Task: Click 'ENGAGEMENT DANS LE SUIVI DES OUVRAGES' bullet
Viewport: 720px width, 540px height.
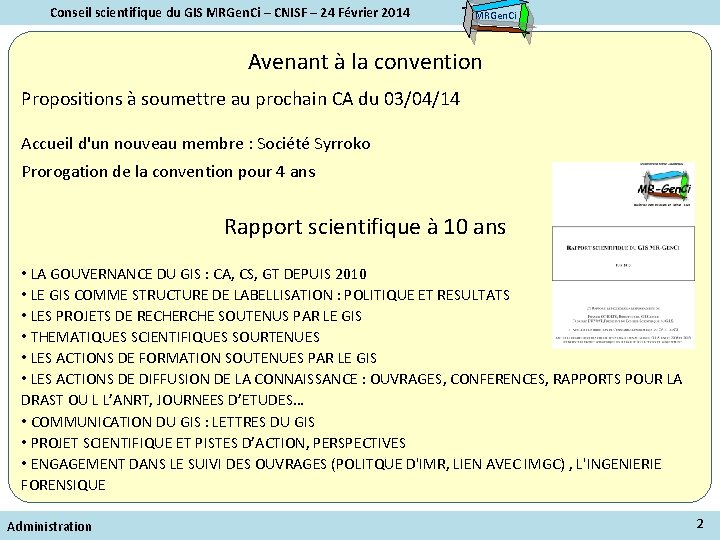Action: click(342, 474)
